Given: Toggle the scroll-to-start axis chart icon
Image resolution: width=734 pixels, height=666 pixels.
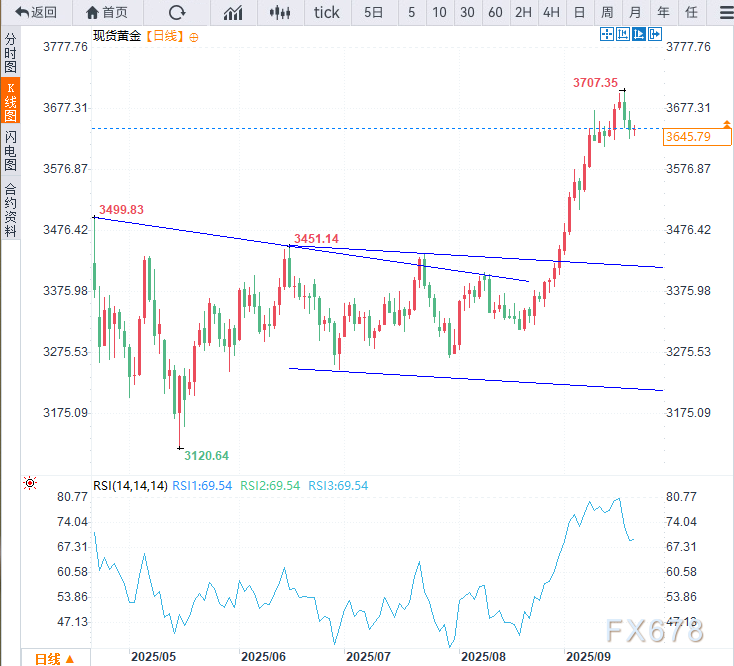Looking at the screenshot, I should (622, 34).
